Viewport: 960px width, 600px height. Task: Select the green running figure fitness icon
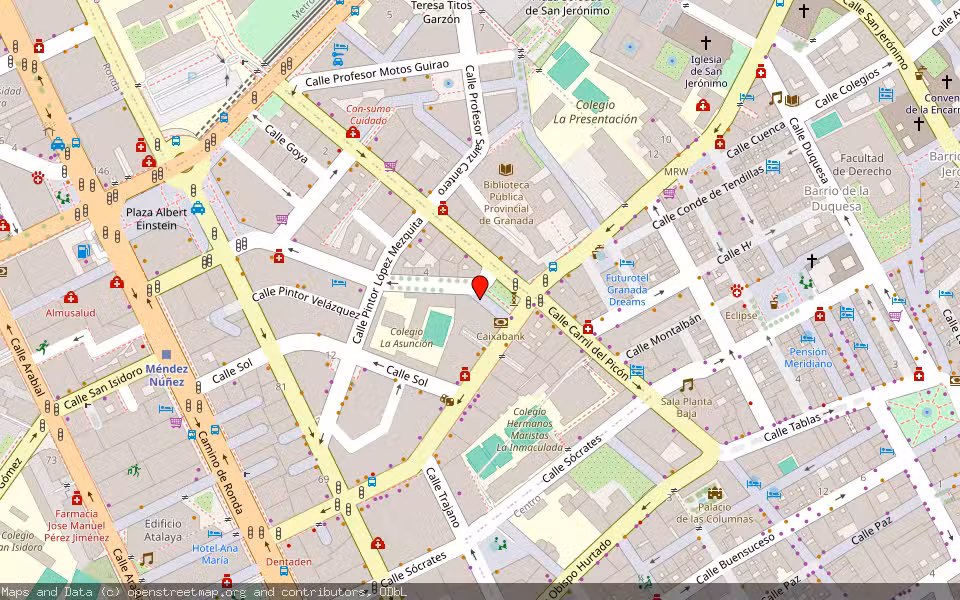tap(42, 347)
